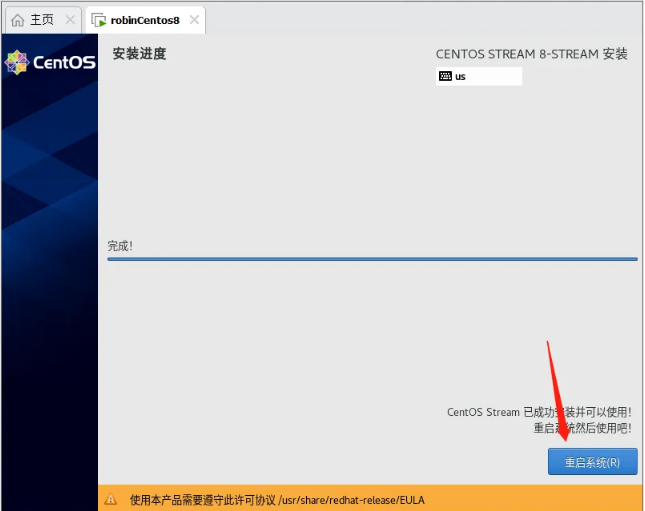Close the robinCentos8 tab
Viewport: 645px width, 511px height.
click(x=194, y=20)
